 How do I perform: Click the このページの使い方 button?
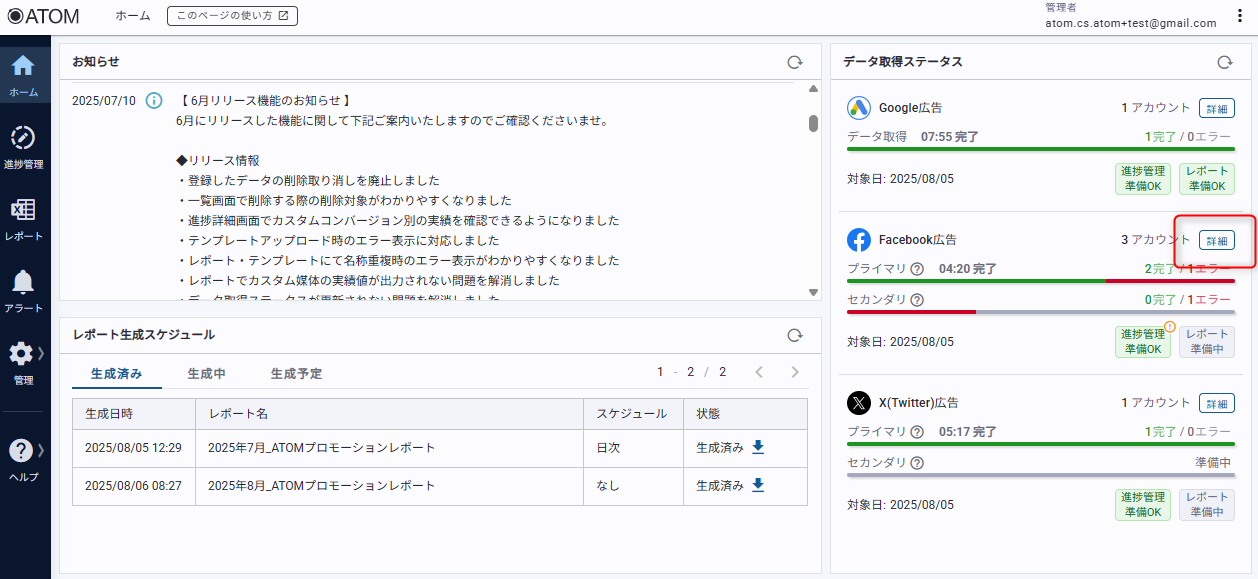(232, 16)
